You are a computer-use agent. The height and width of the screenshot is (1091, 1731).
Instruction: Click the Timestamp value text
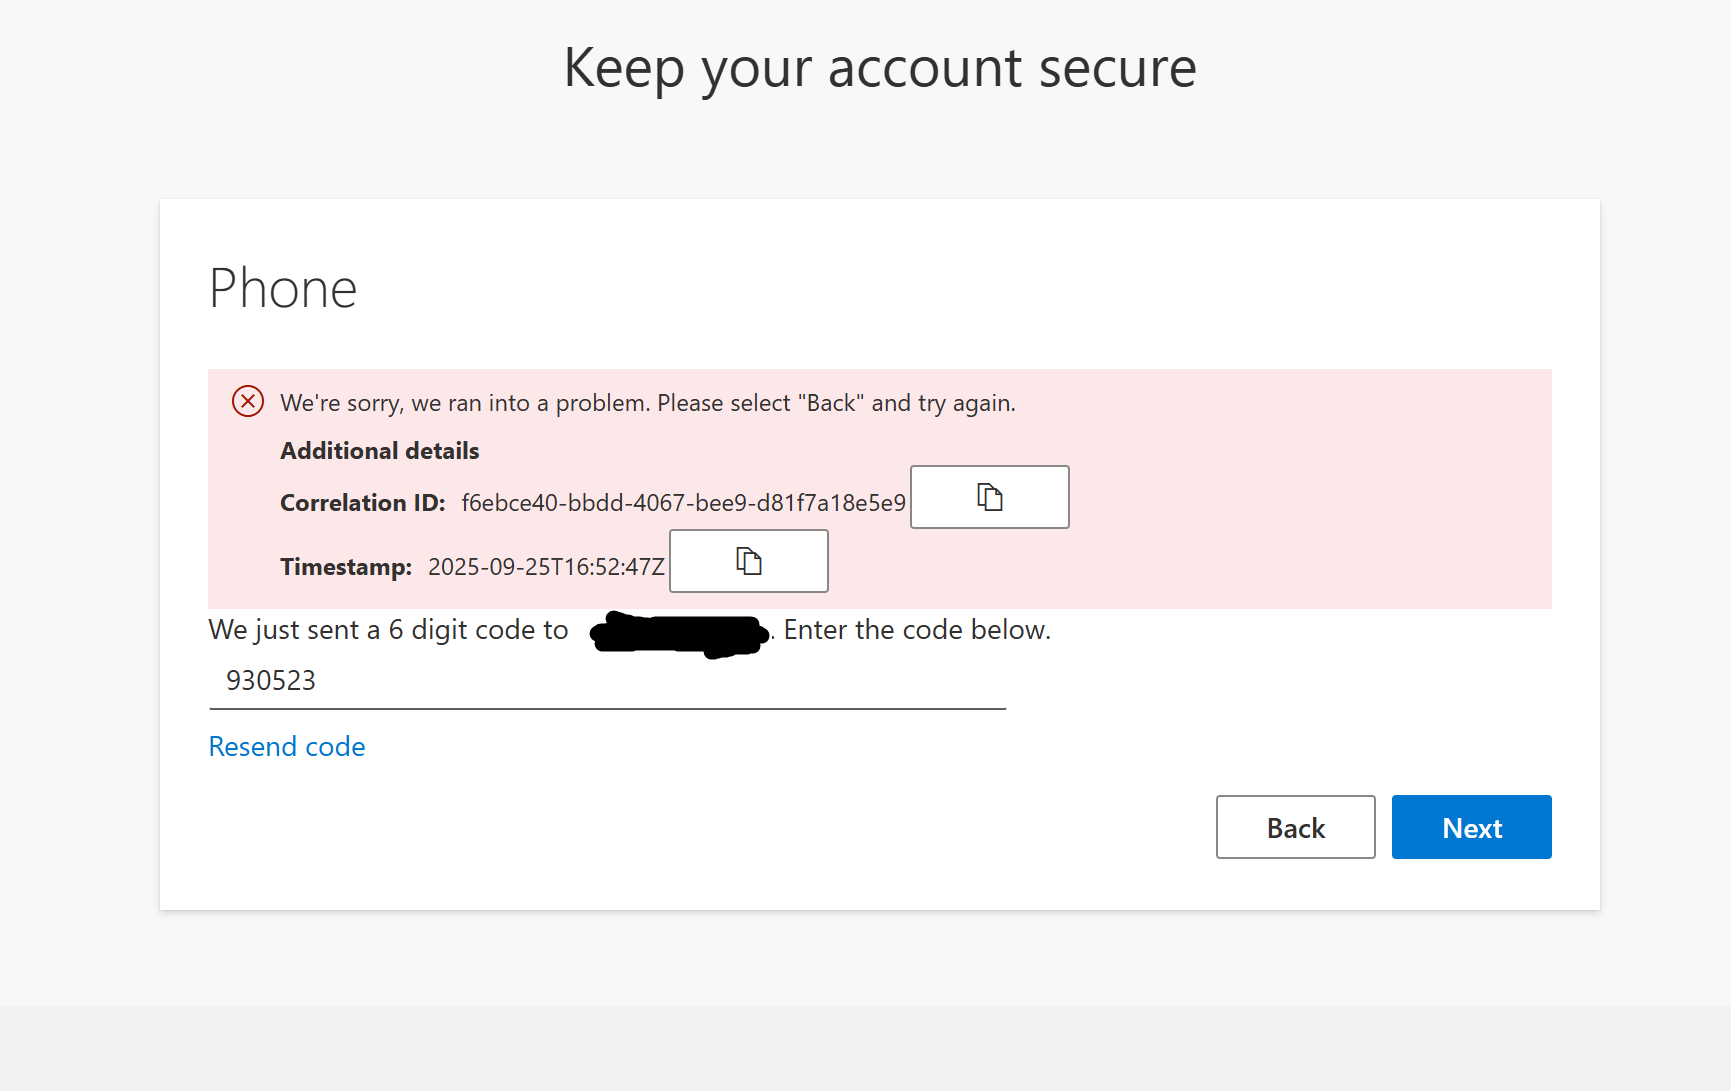[546, 566]
